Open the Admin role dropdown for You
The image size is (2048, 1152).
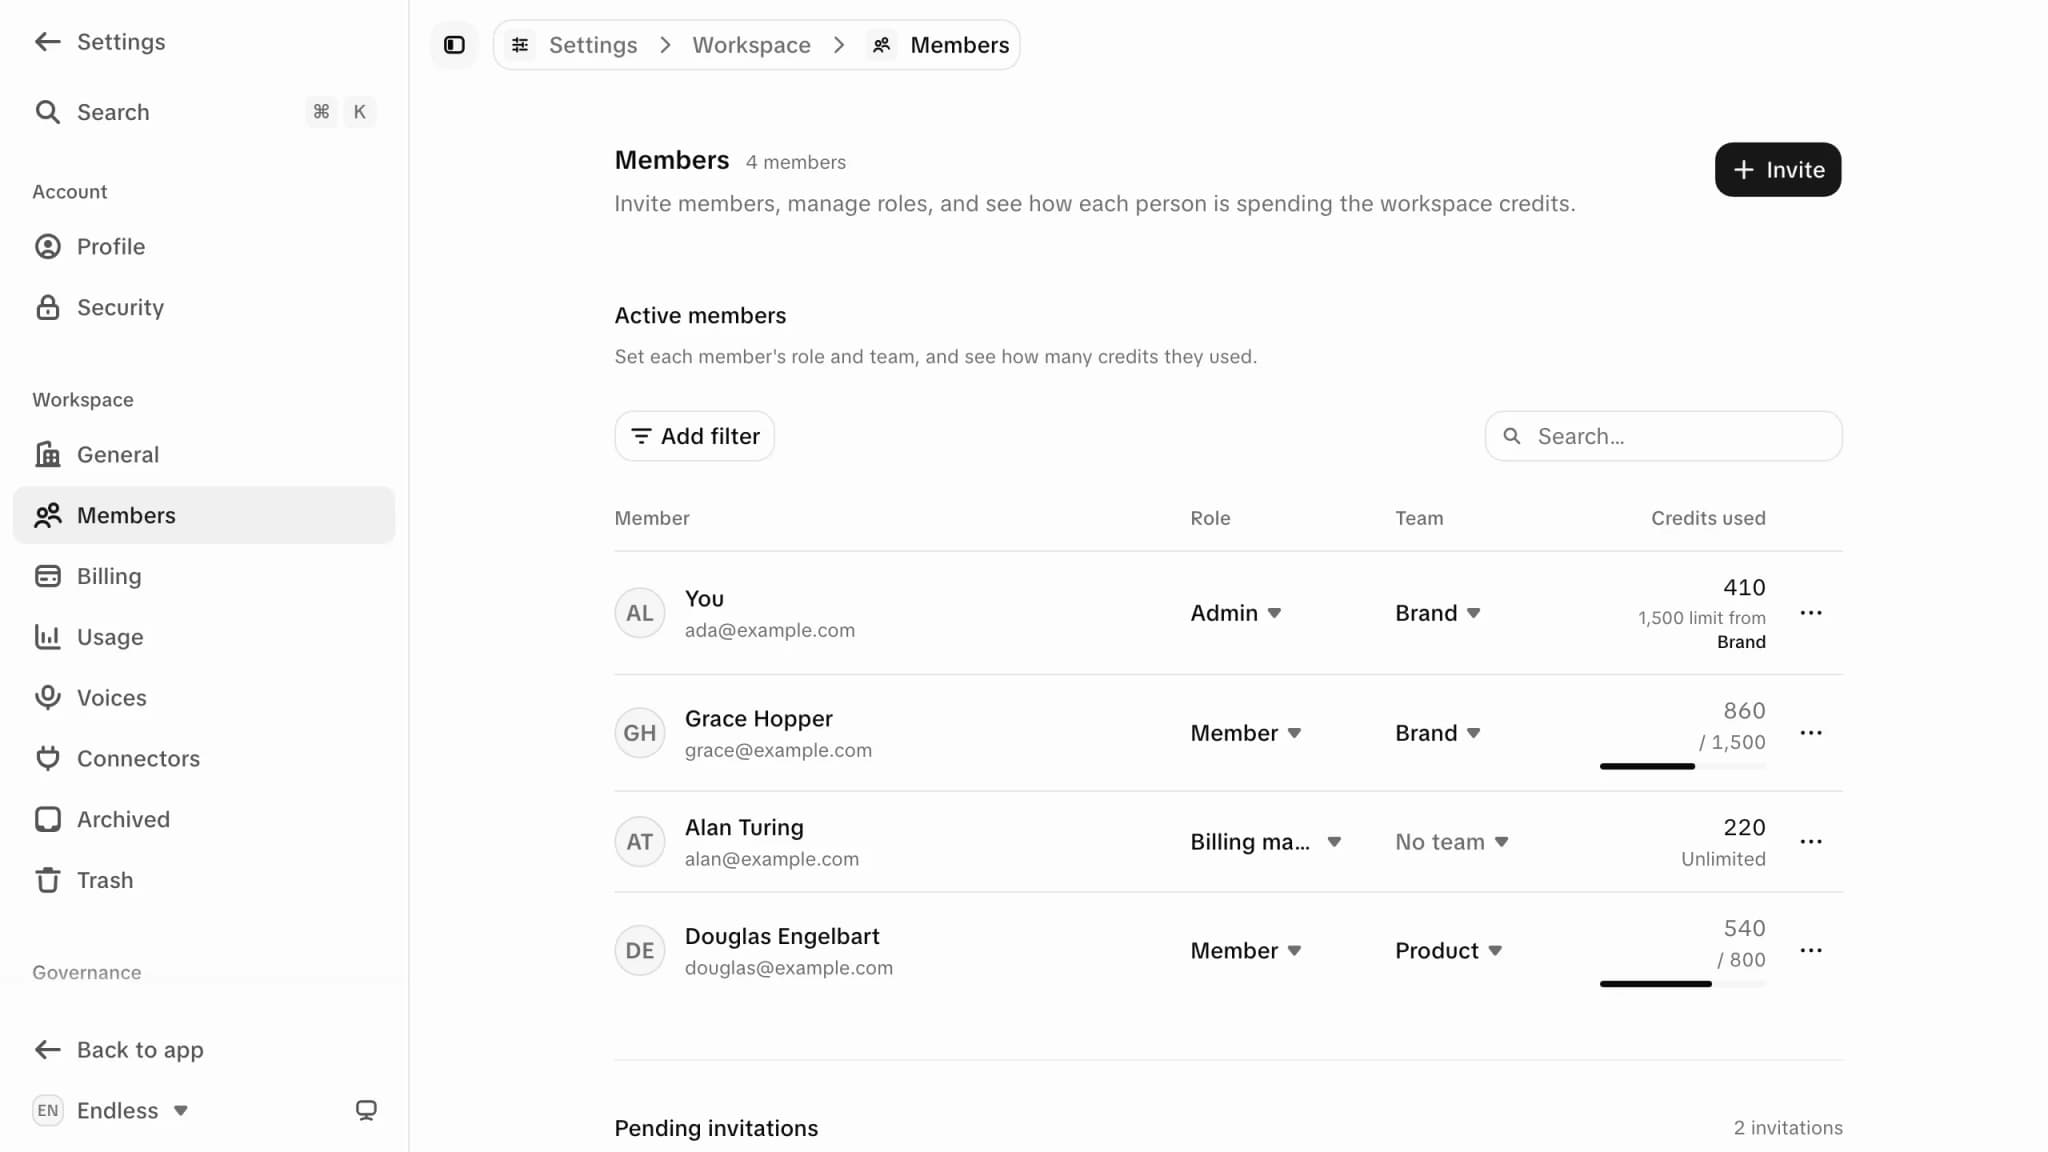[1236, 613]
